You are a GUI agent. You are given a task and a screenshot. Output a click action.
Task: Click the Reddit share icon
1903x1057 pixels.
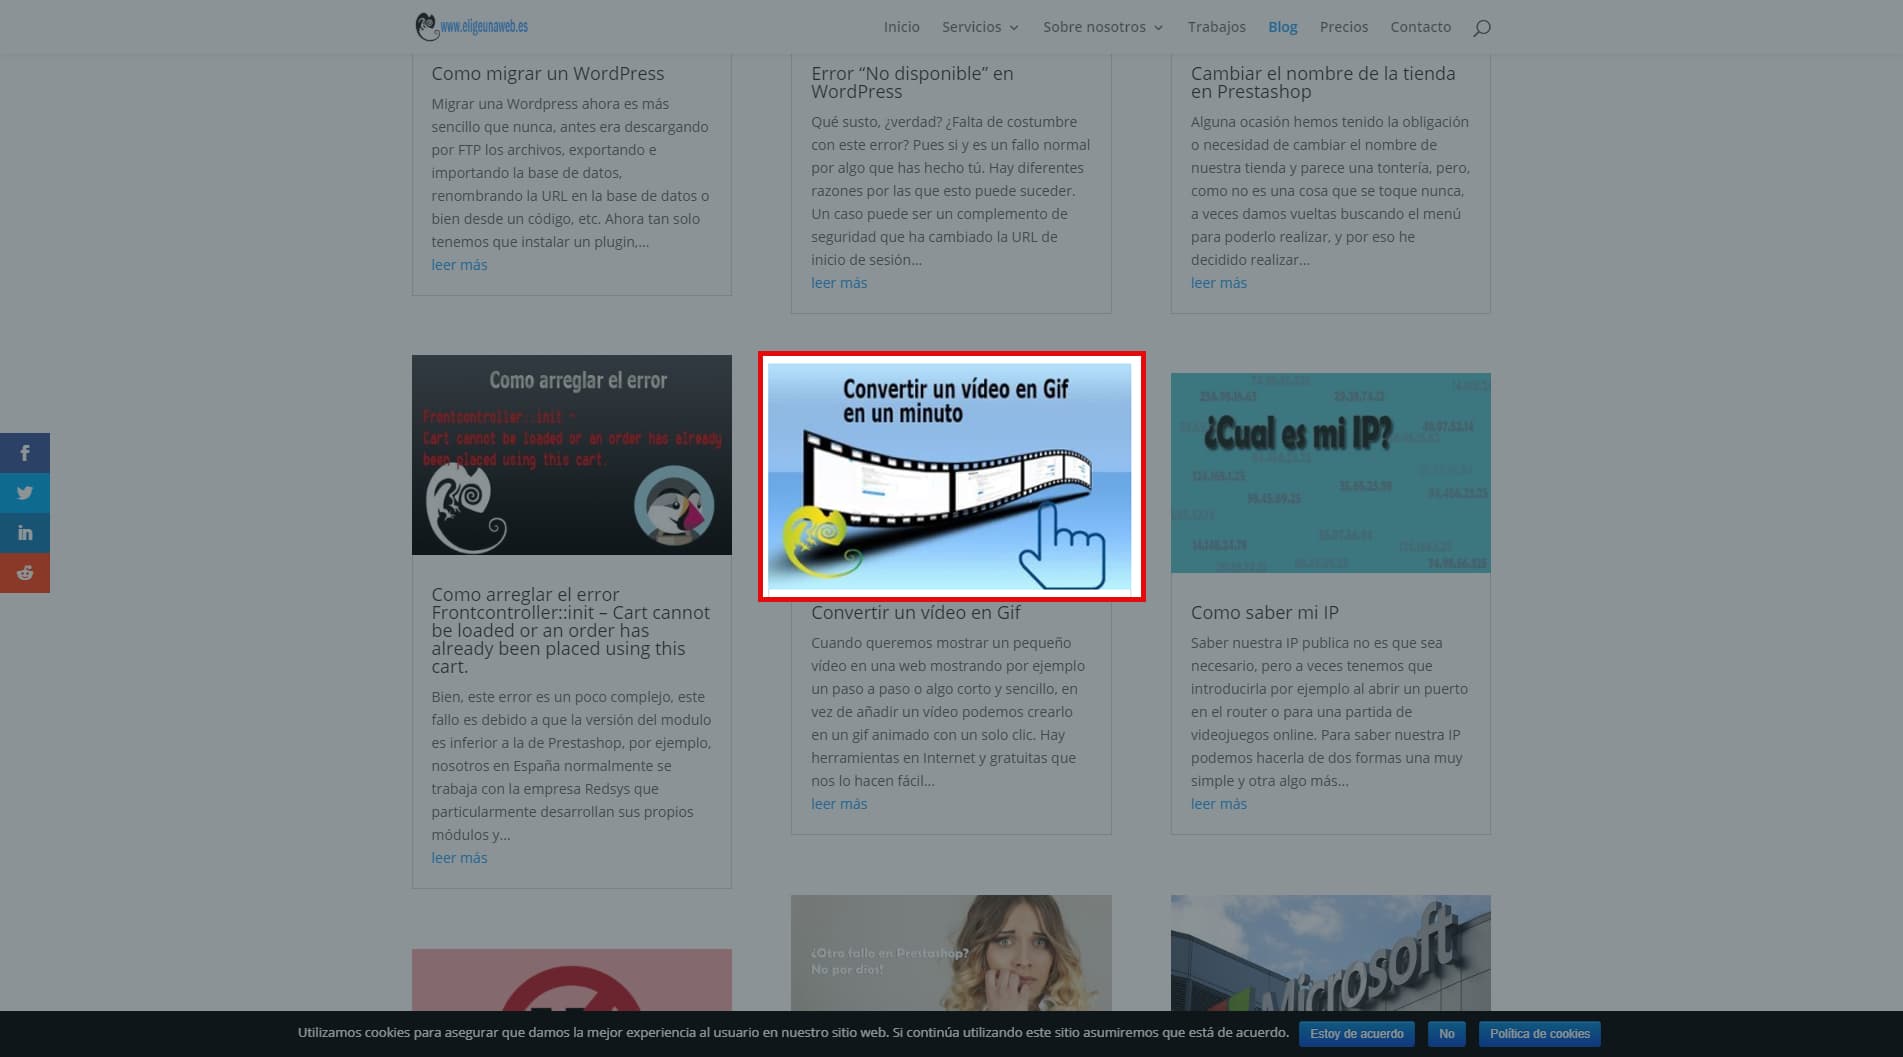(25, 573)
